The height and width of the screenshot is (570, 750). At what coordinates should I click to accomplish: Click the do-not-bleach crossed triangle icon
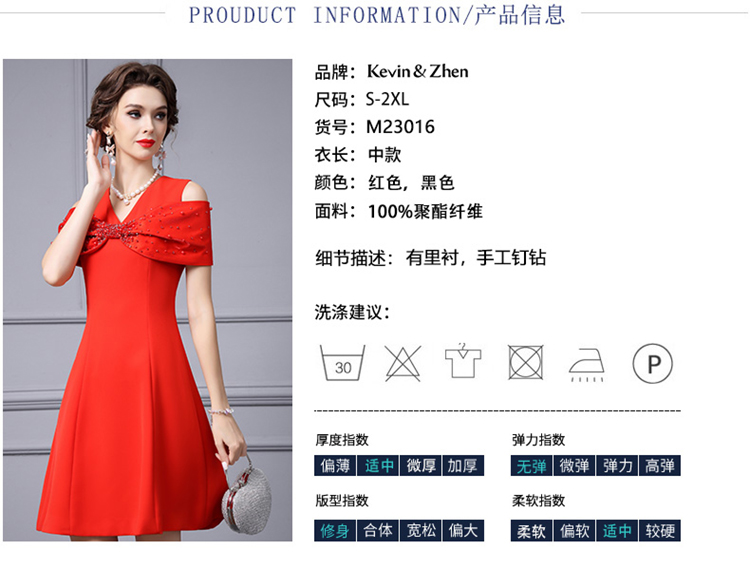pos(403,363)
